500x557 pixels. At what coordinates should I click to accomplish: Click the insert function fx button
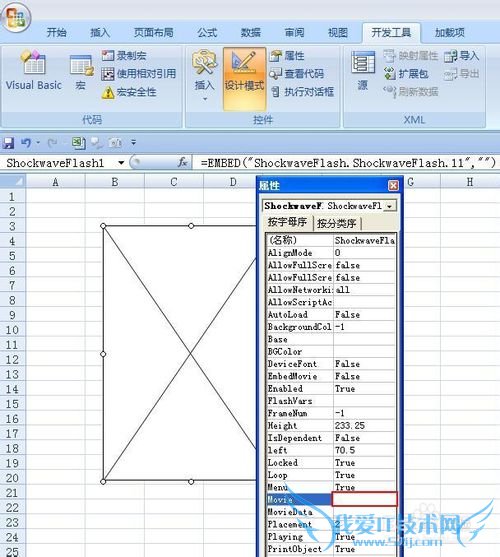coord(183,163)
